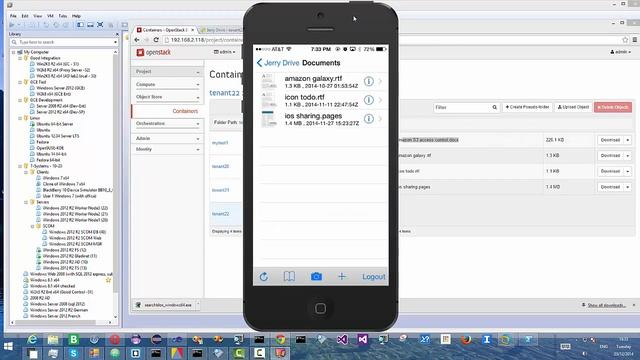640x360 pixels.
Task: Open the tenant22 container link
Action: (220, 214)
